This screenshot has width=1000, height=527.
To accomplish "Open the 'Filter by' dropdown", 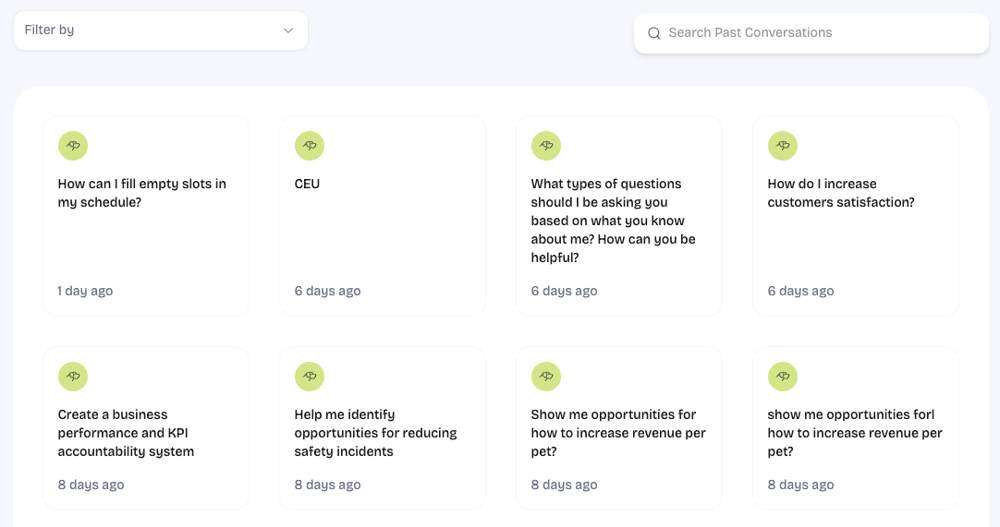I will tap(160, 30).
